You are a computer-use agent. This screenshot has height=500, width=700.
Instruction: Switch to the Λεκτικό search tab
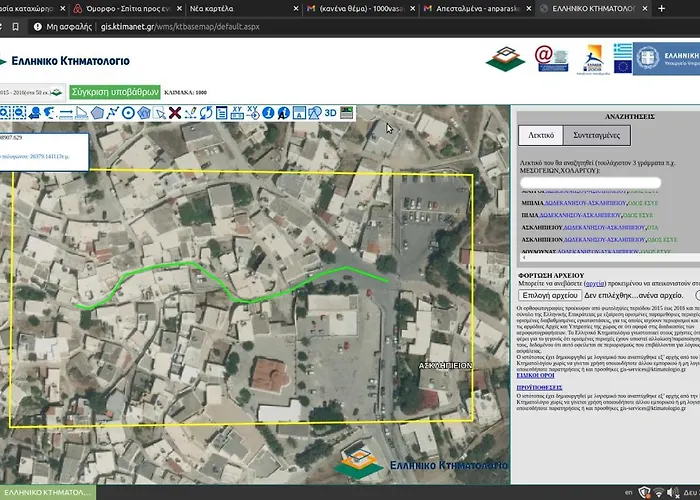pyautogui.click(x=541, y=135)
